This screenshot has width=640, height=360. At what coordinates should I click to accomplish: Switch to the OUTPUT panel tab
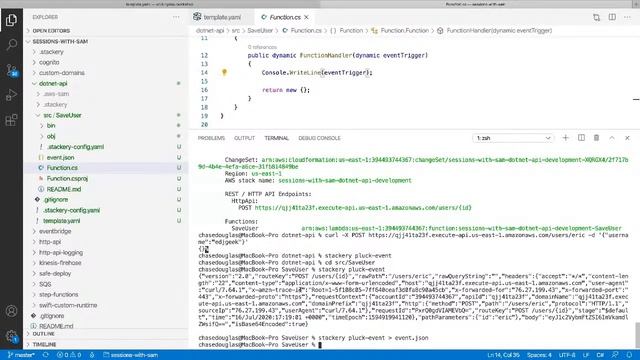pyautogui.click(x=244, y=138)
